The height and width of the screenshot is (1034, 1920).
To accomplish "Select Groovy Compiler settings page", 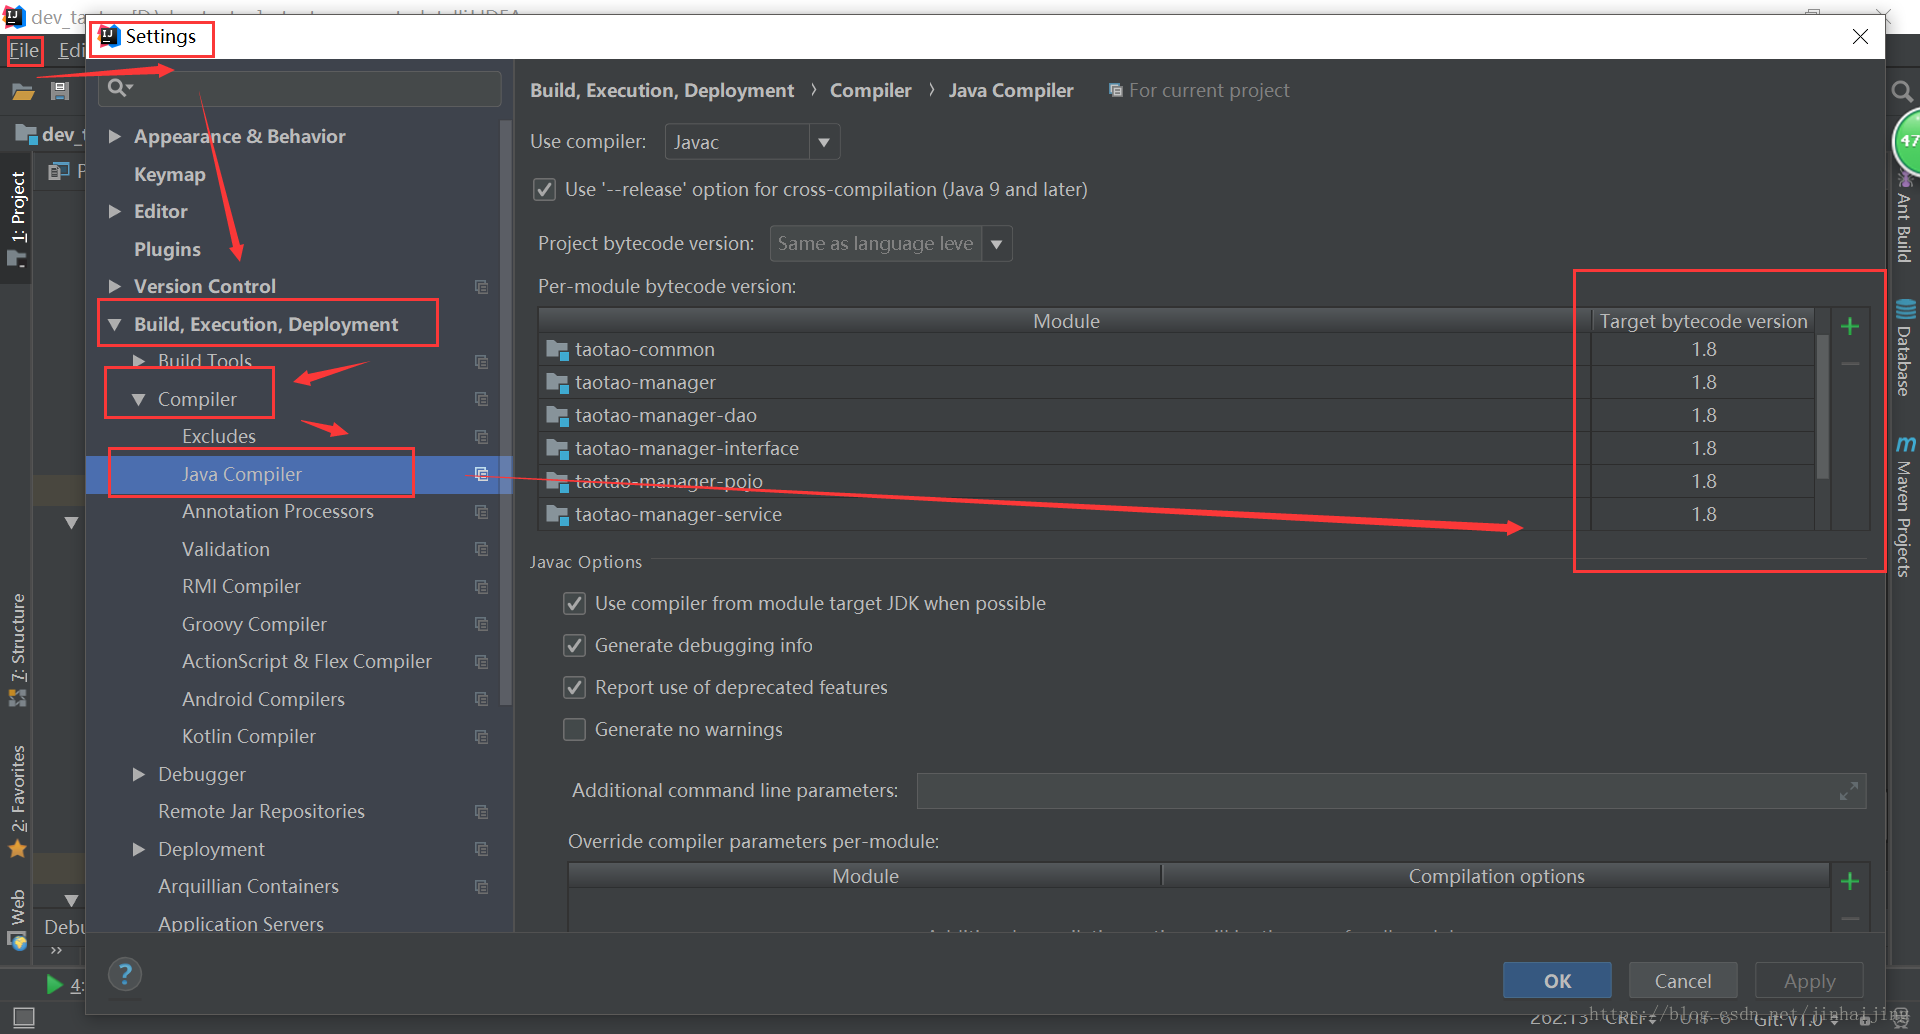I will [x=254, y=625].
